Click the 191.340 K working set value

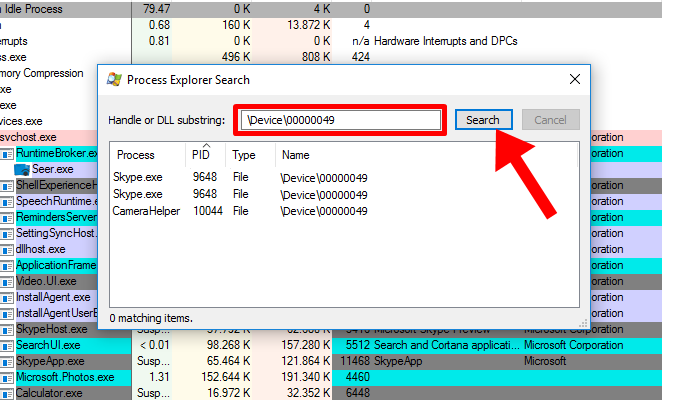306,377
